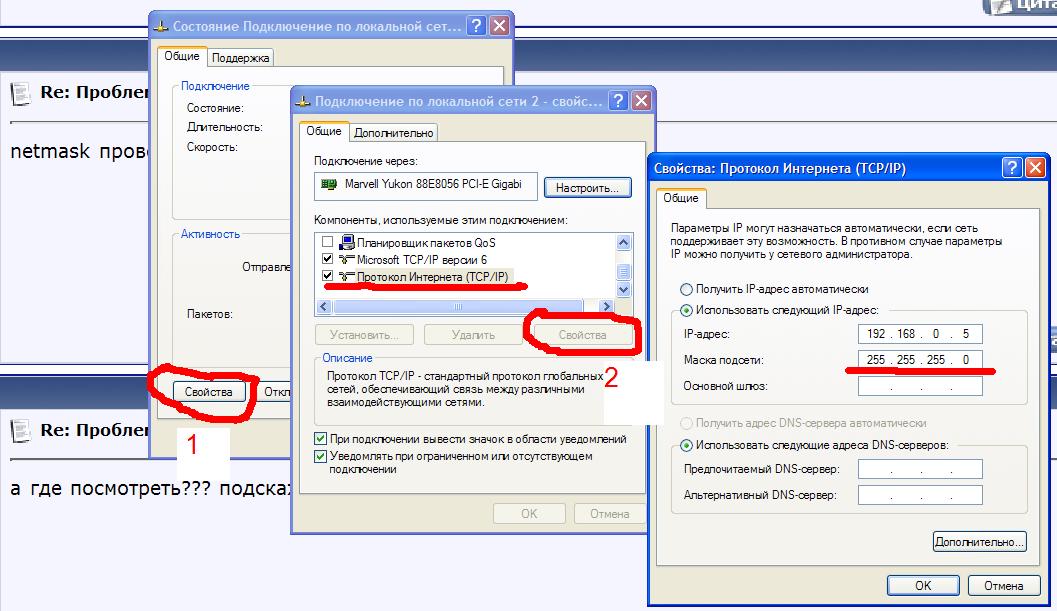The image size is (1057, 611).
Task: Click Маска подсети field 255.255.255.0
Action: pos(920,359)
